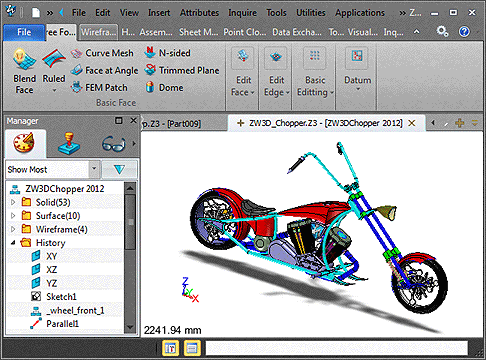Switch to the glasses View Manager tab

(x=114, y=144)
